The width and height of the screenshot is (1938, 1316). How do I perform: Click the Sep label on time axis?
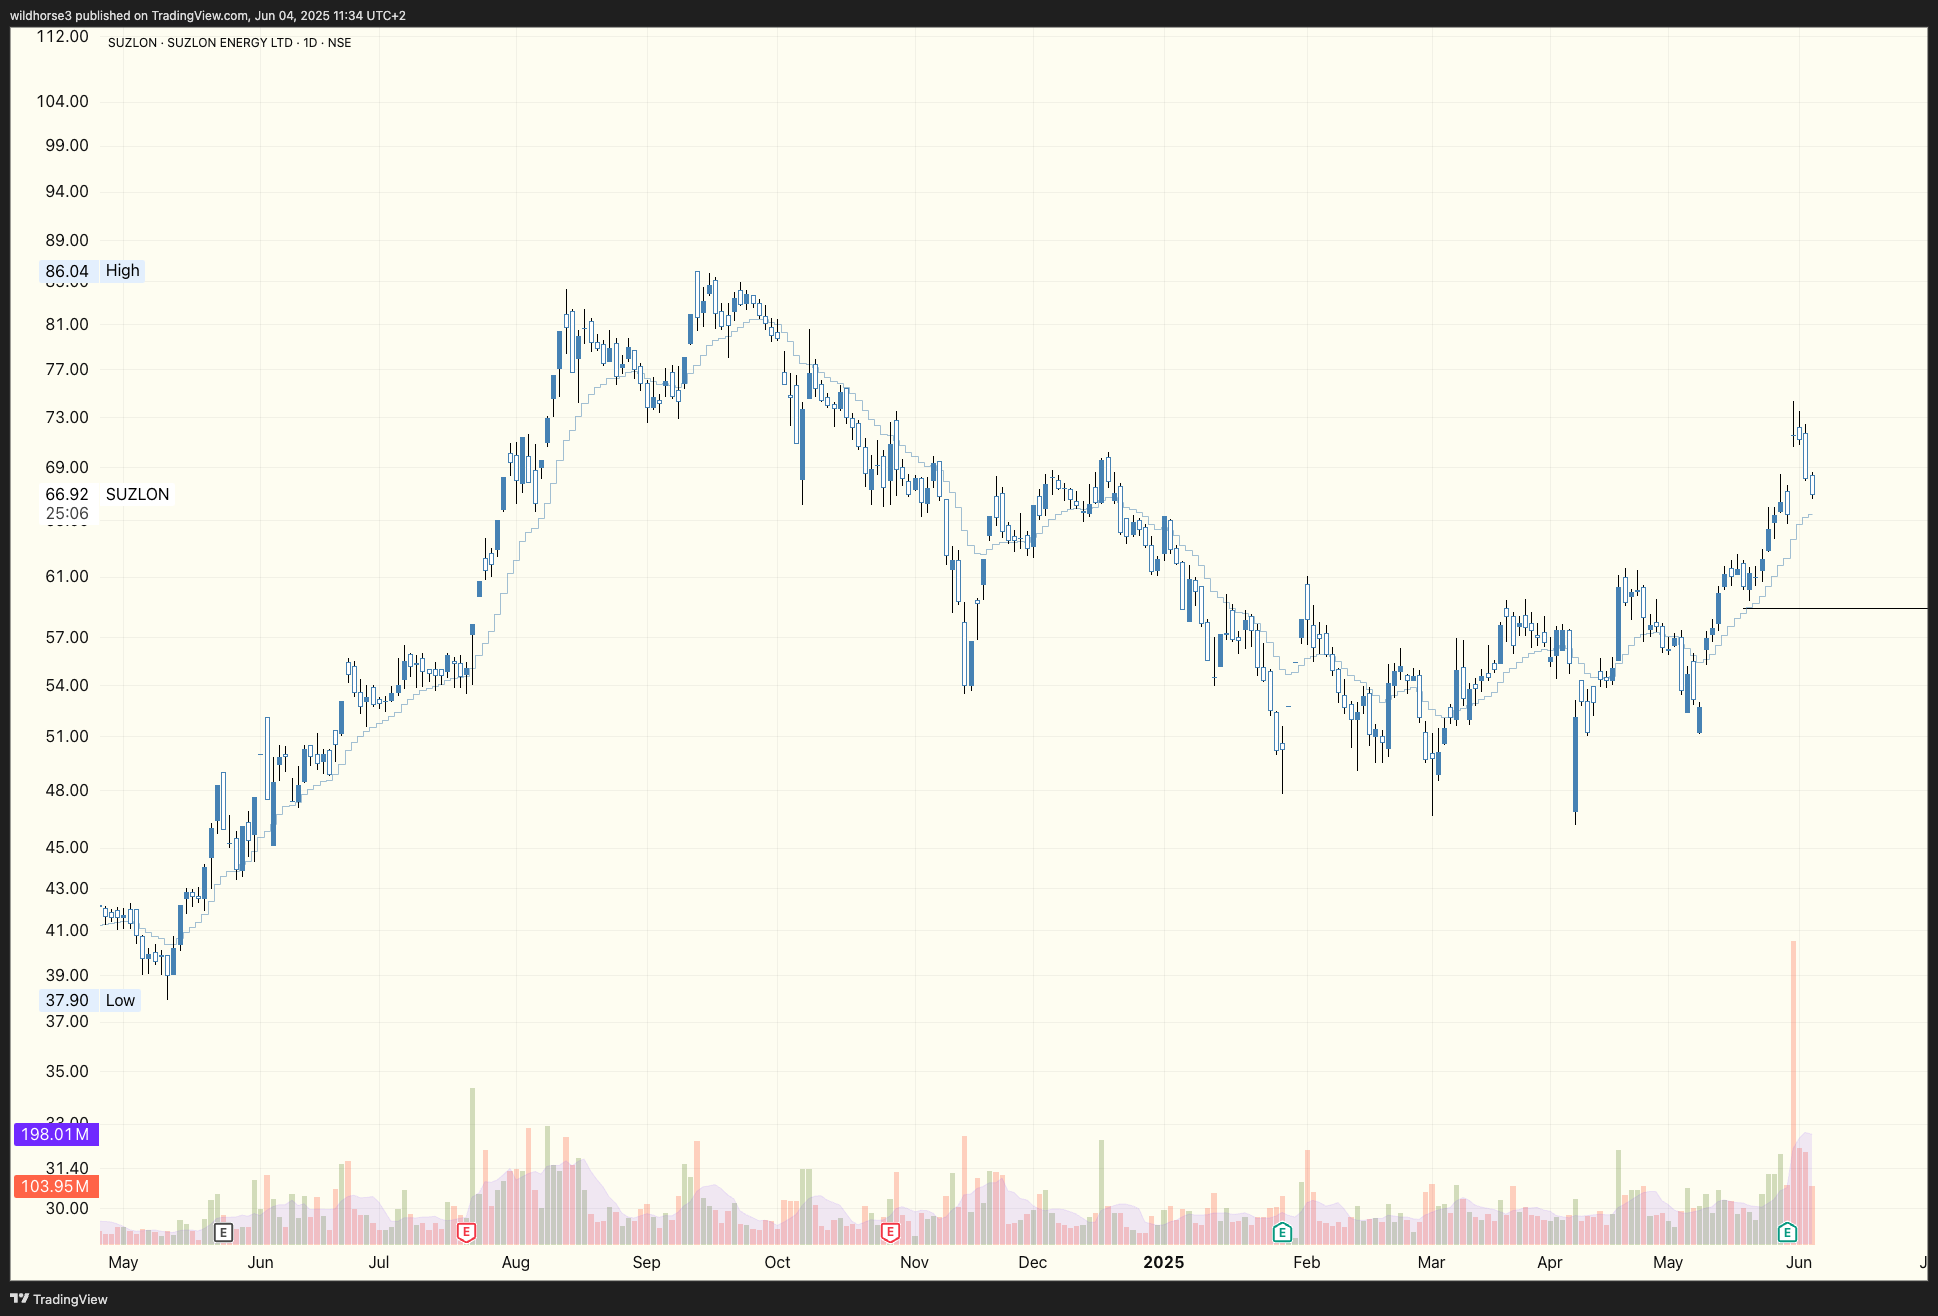(x=647, y=1262)
